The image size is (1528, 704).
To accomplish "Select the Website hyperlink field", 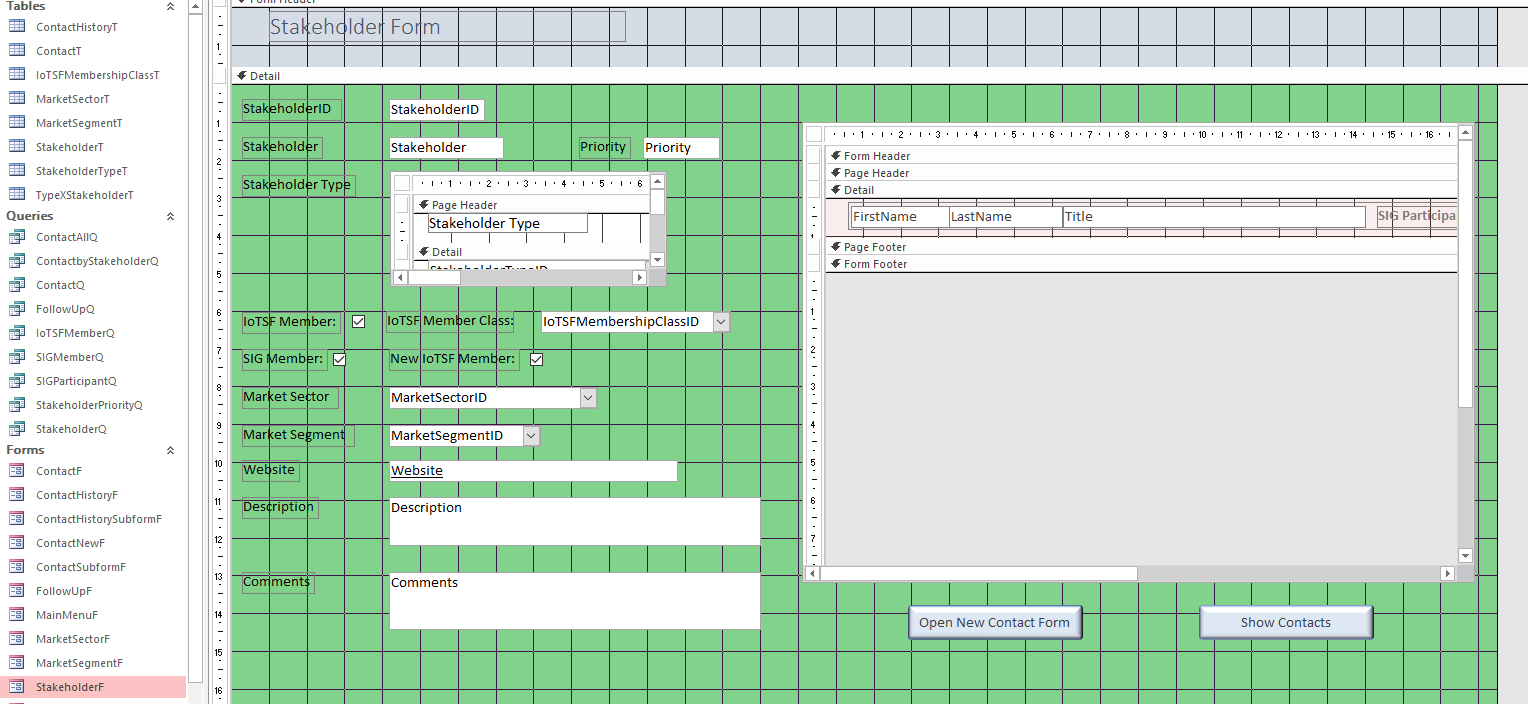I will pyautogui.click(x=533, y=471).
